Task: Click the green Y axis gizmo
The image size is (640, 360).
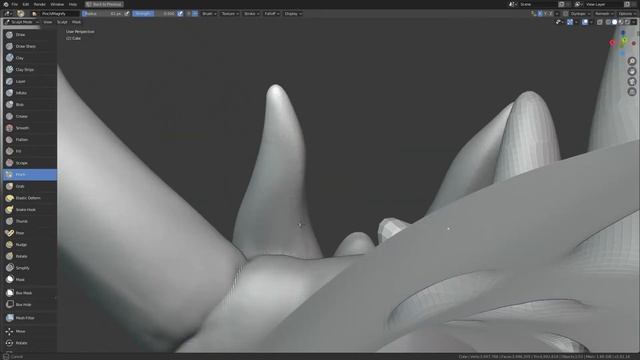Action: click(x=625, y=40)
